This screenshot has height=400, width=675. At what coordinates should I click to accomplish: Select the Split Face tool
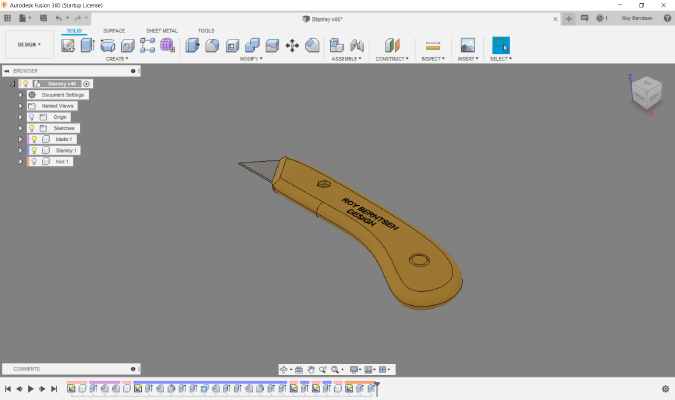tap(272, 45)
